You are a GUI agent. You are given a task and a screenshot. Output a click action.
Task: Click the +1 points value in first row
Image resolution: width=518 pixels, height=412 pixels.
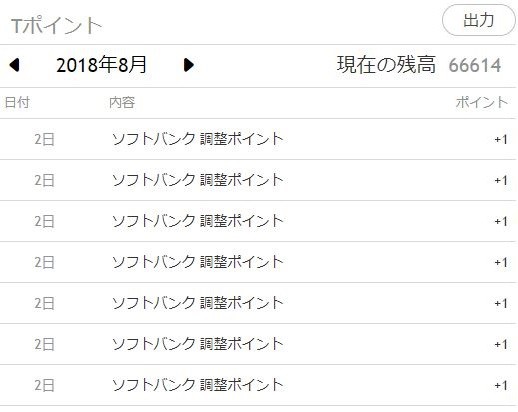[x=501, y=139]
